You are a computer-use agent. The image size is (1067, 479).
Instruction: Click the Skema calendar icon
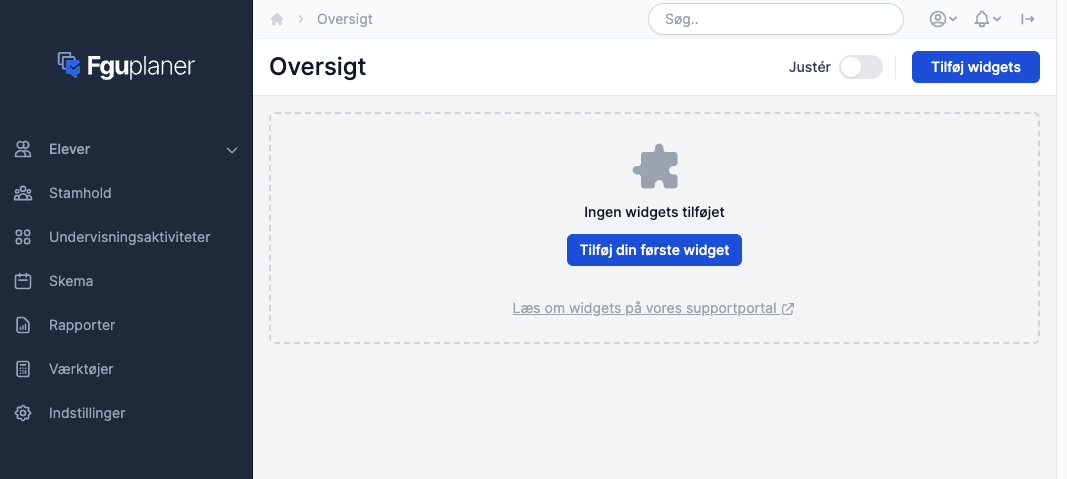tap(23, 281)
